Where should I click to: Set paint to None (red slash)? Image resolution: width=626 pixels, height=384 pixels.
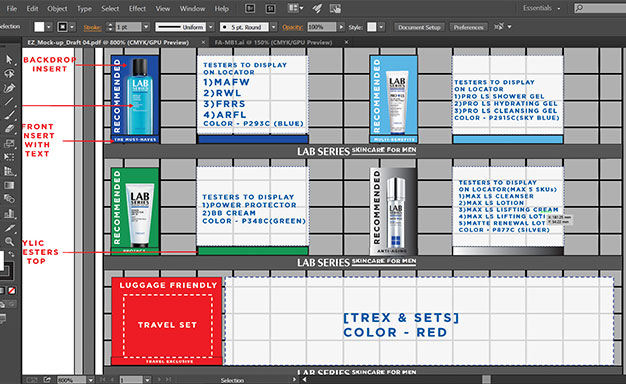(x=12, y=291)
